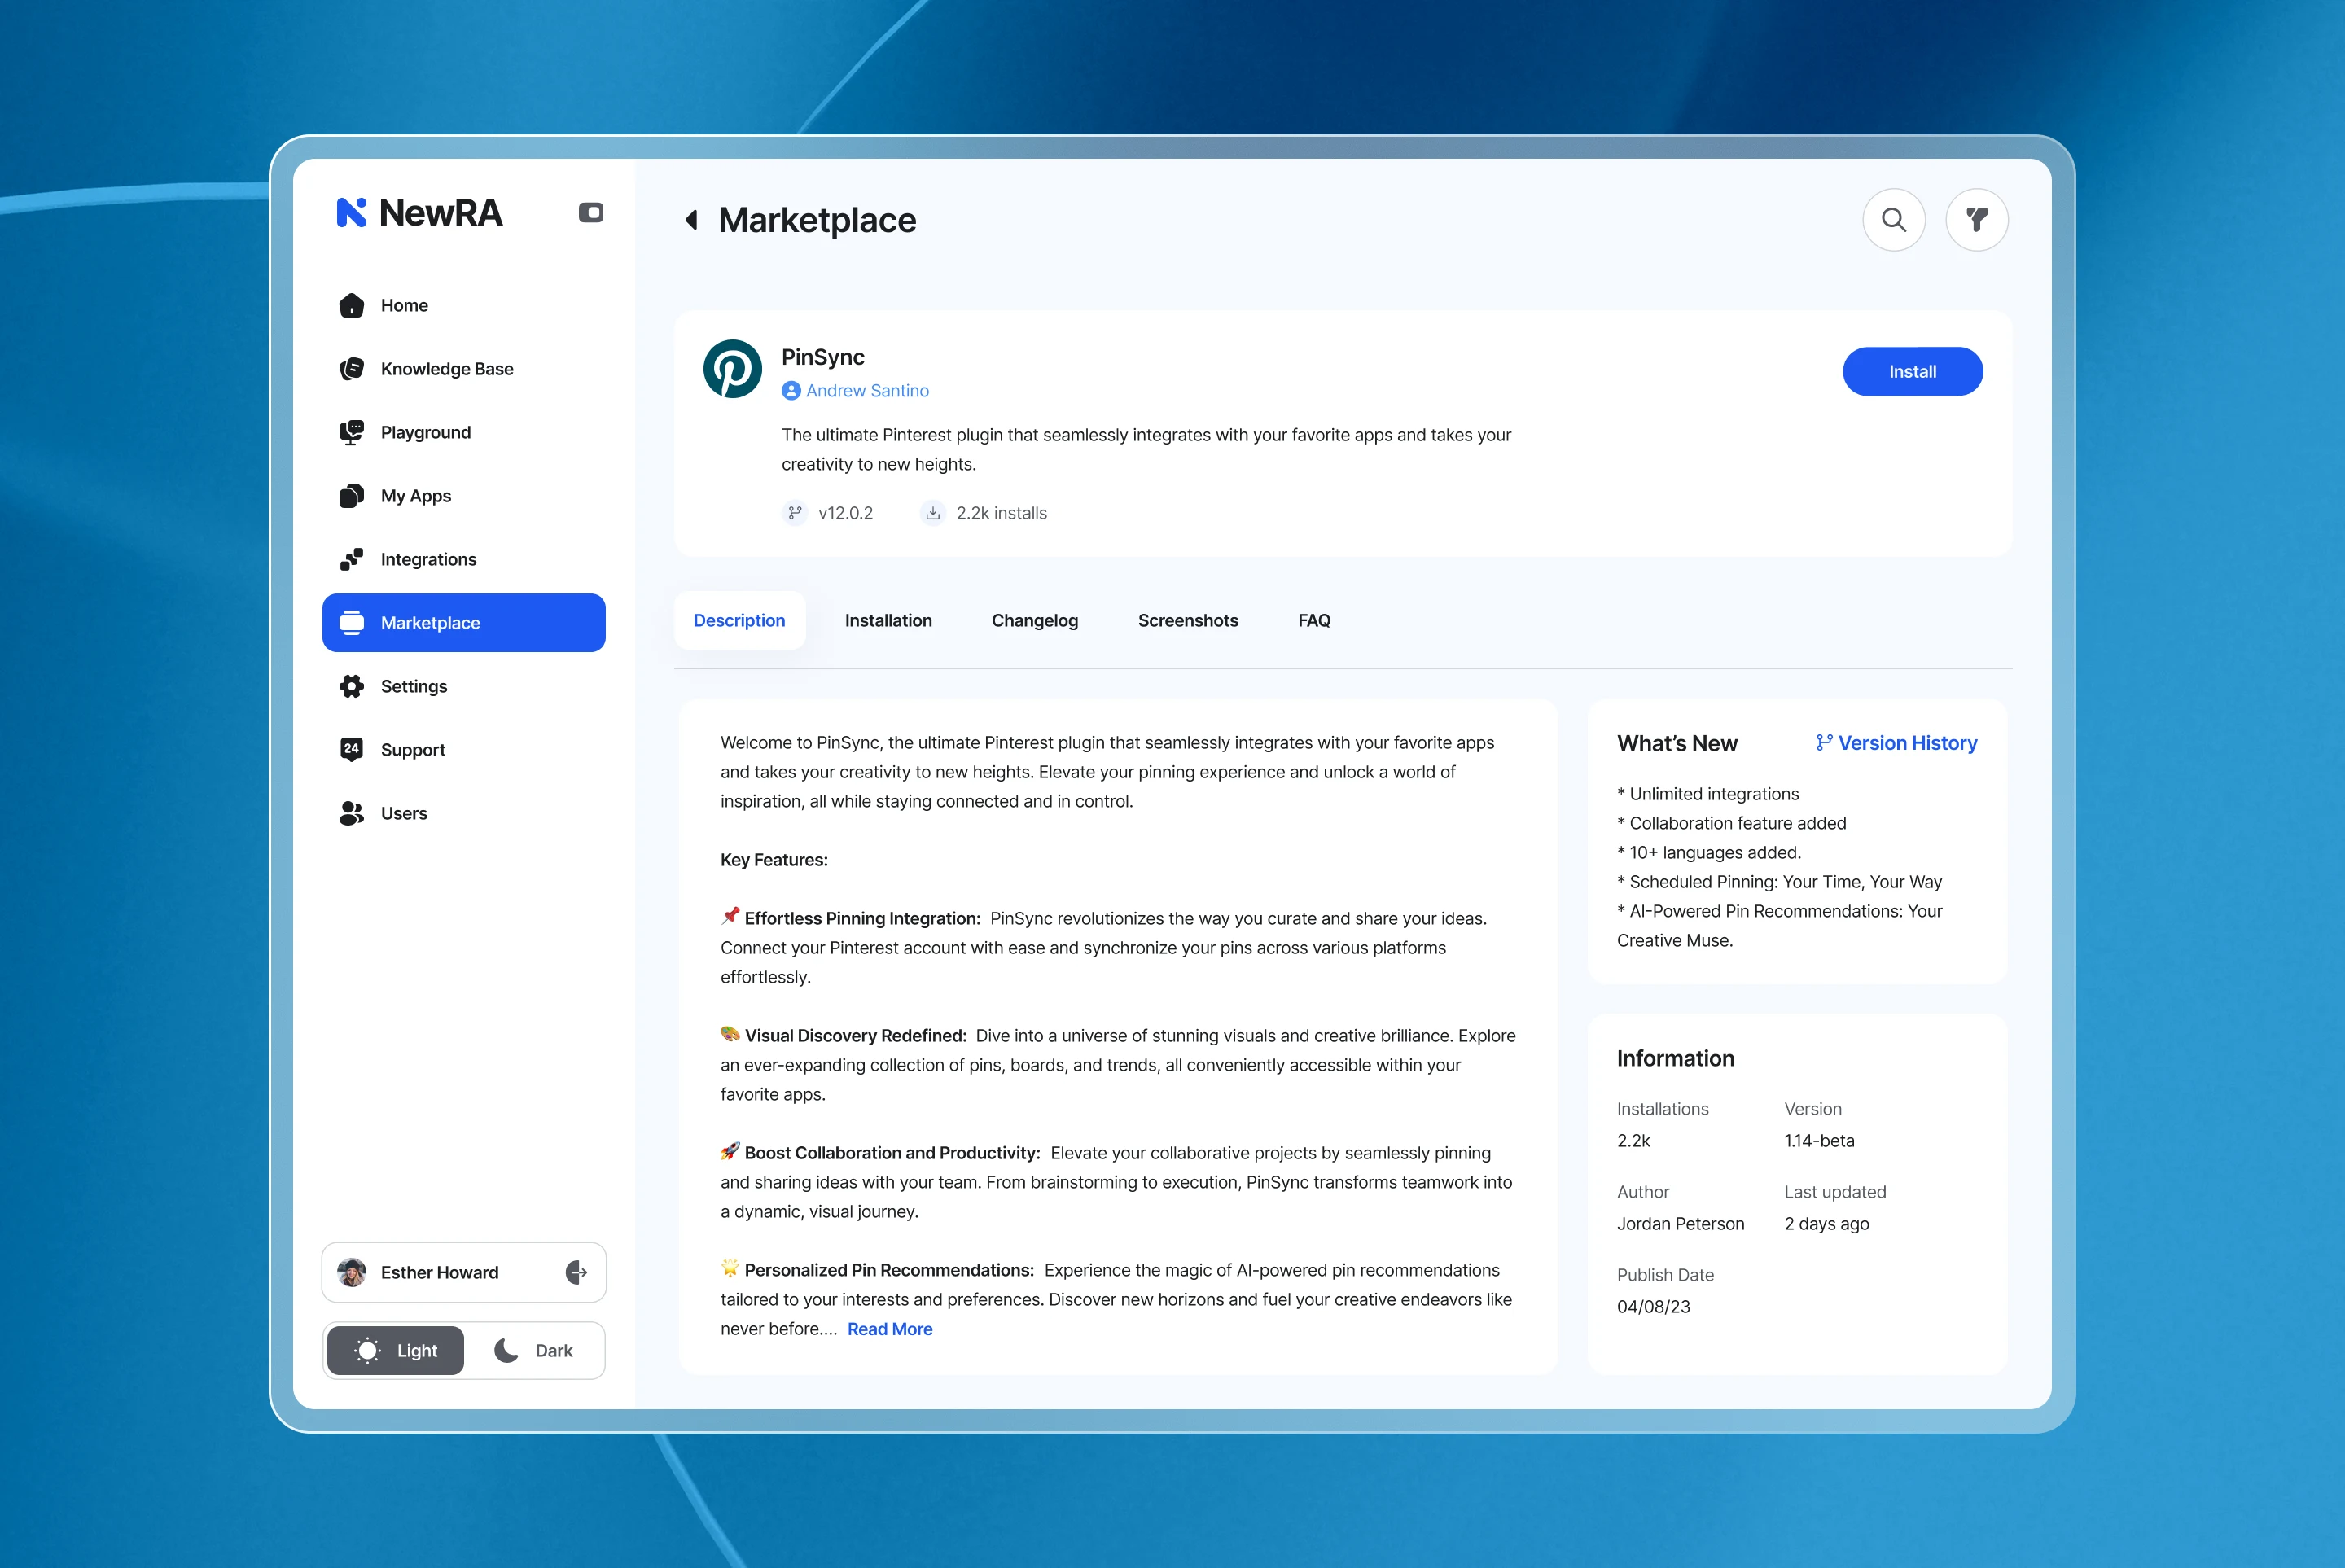The image size is (2345, 1568).
Task: Click the Esther Howard profile name
Action: 439,1272
